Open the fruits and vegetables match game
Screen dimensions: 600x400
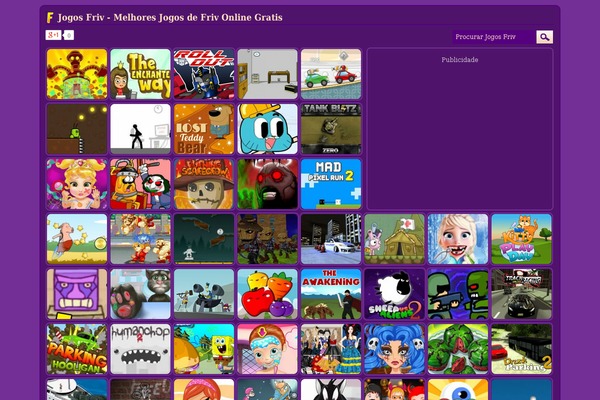click(x=267, y=294)
